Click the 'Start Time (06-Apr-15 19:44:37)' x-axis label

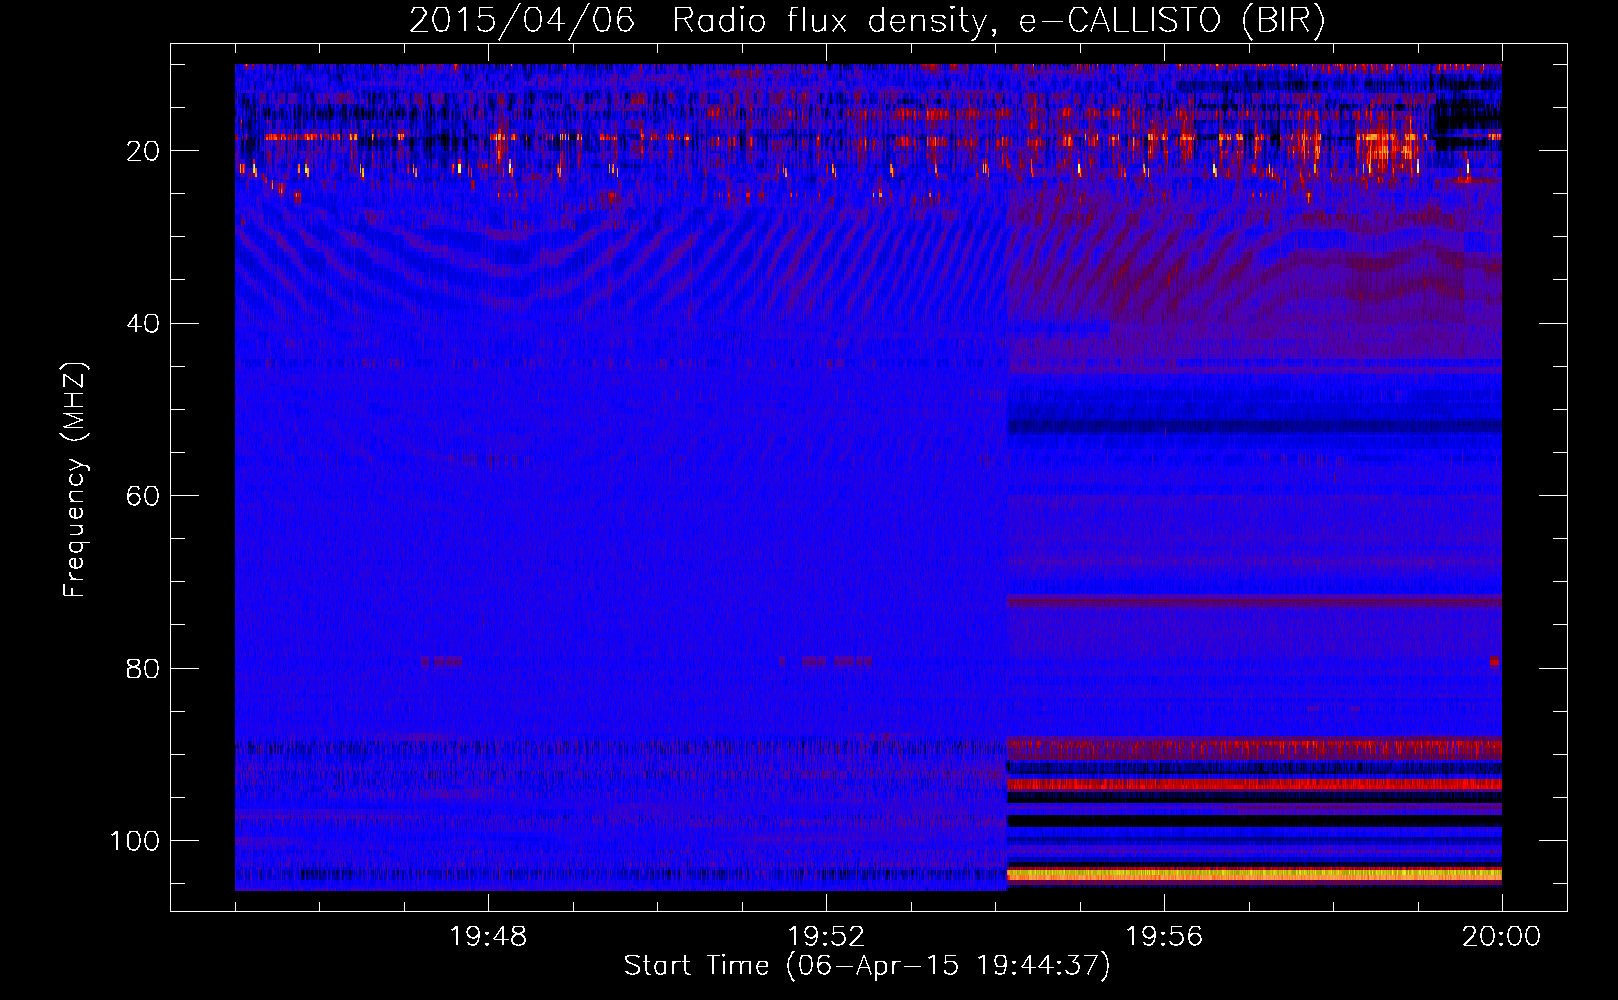[867, 966]
